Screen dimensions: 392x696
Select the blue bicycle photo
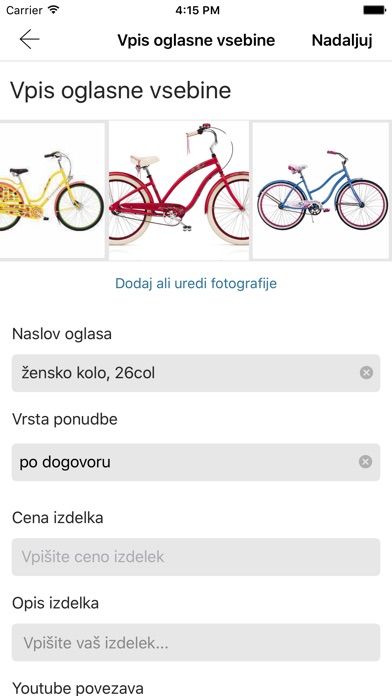(321, 190)
